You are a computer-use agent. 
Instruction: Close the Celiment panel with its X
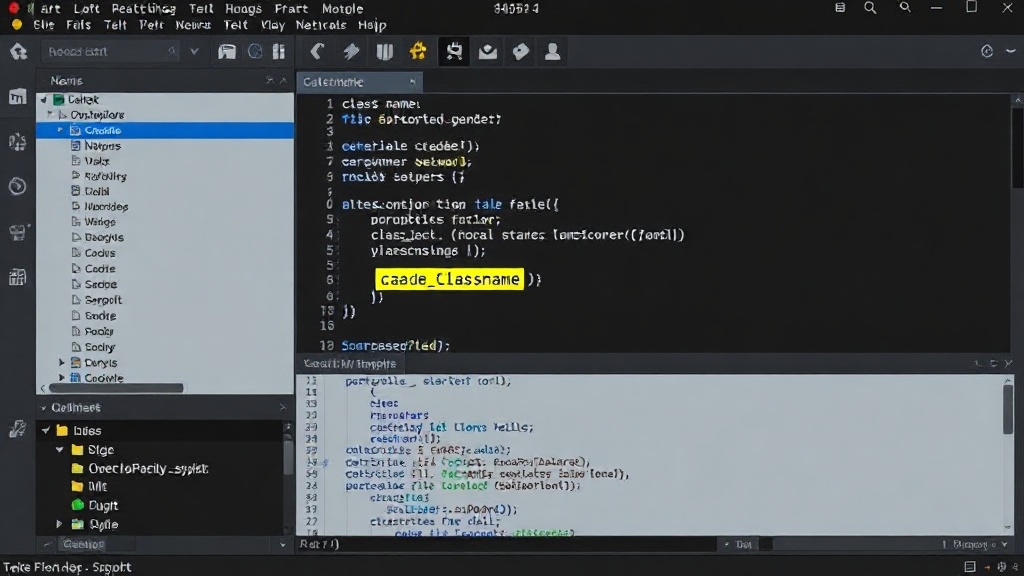(283, 408)
